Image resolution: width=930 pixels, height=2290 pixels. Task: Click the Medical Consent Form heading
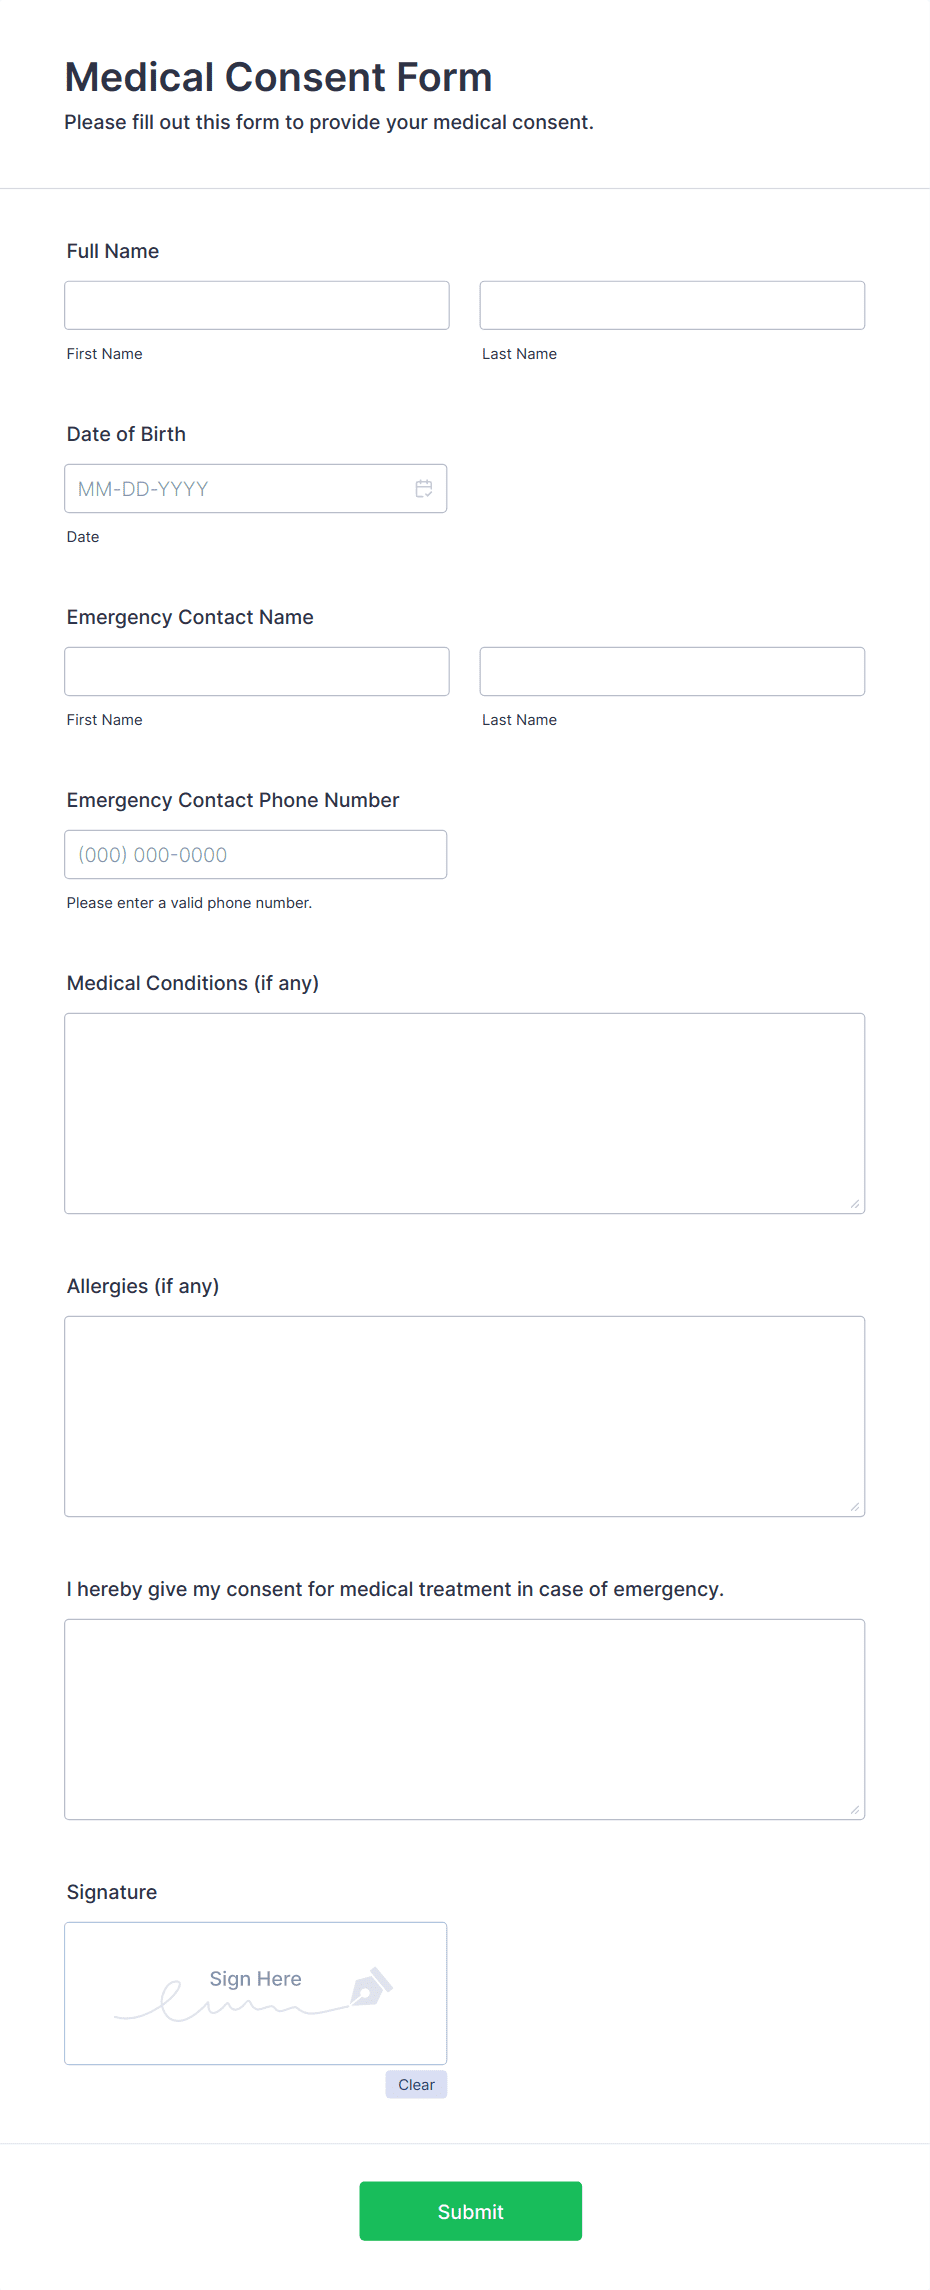click(279, 77)
